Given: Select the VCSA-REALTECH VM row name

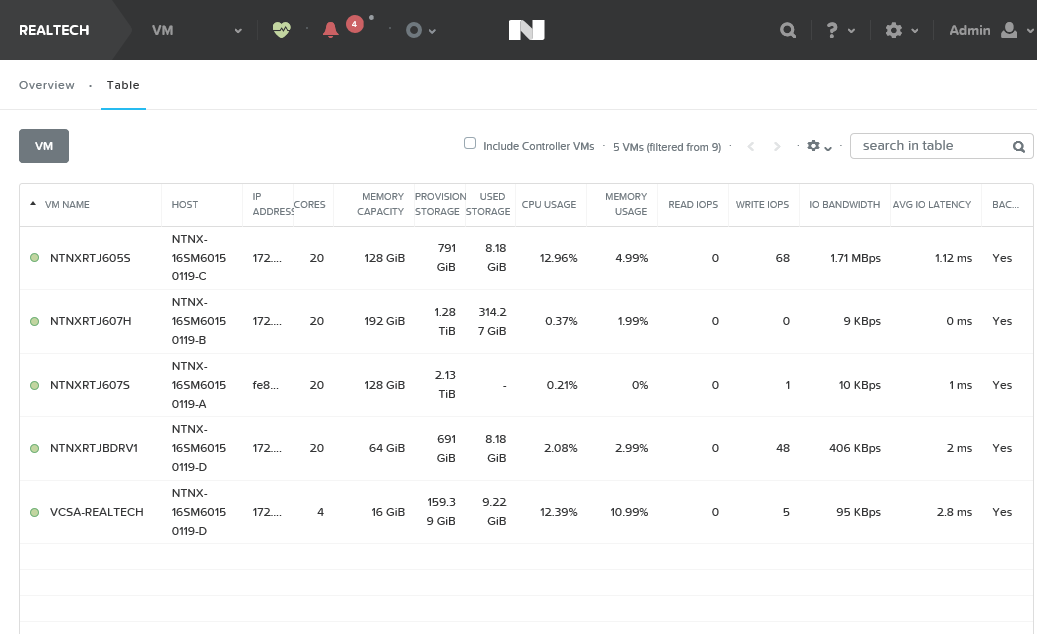Looking at the screenshot, I should click(97, 512).
